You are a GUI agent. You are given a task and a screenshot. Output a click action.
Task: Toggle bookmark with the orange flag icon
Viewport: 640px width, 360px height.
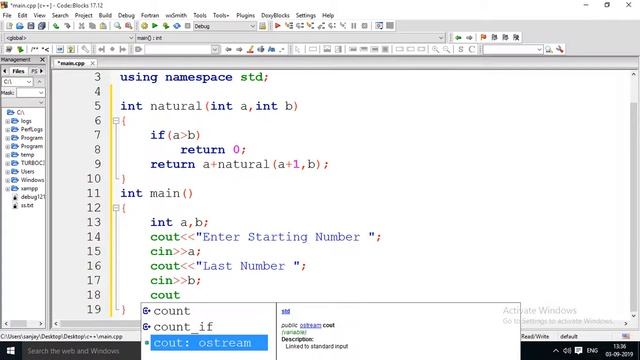point(483,38)
